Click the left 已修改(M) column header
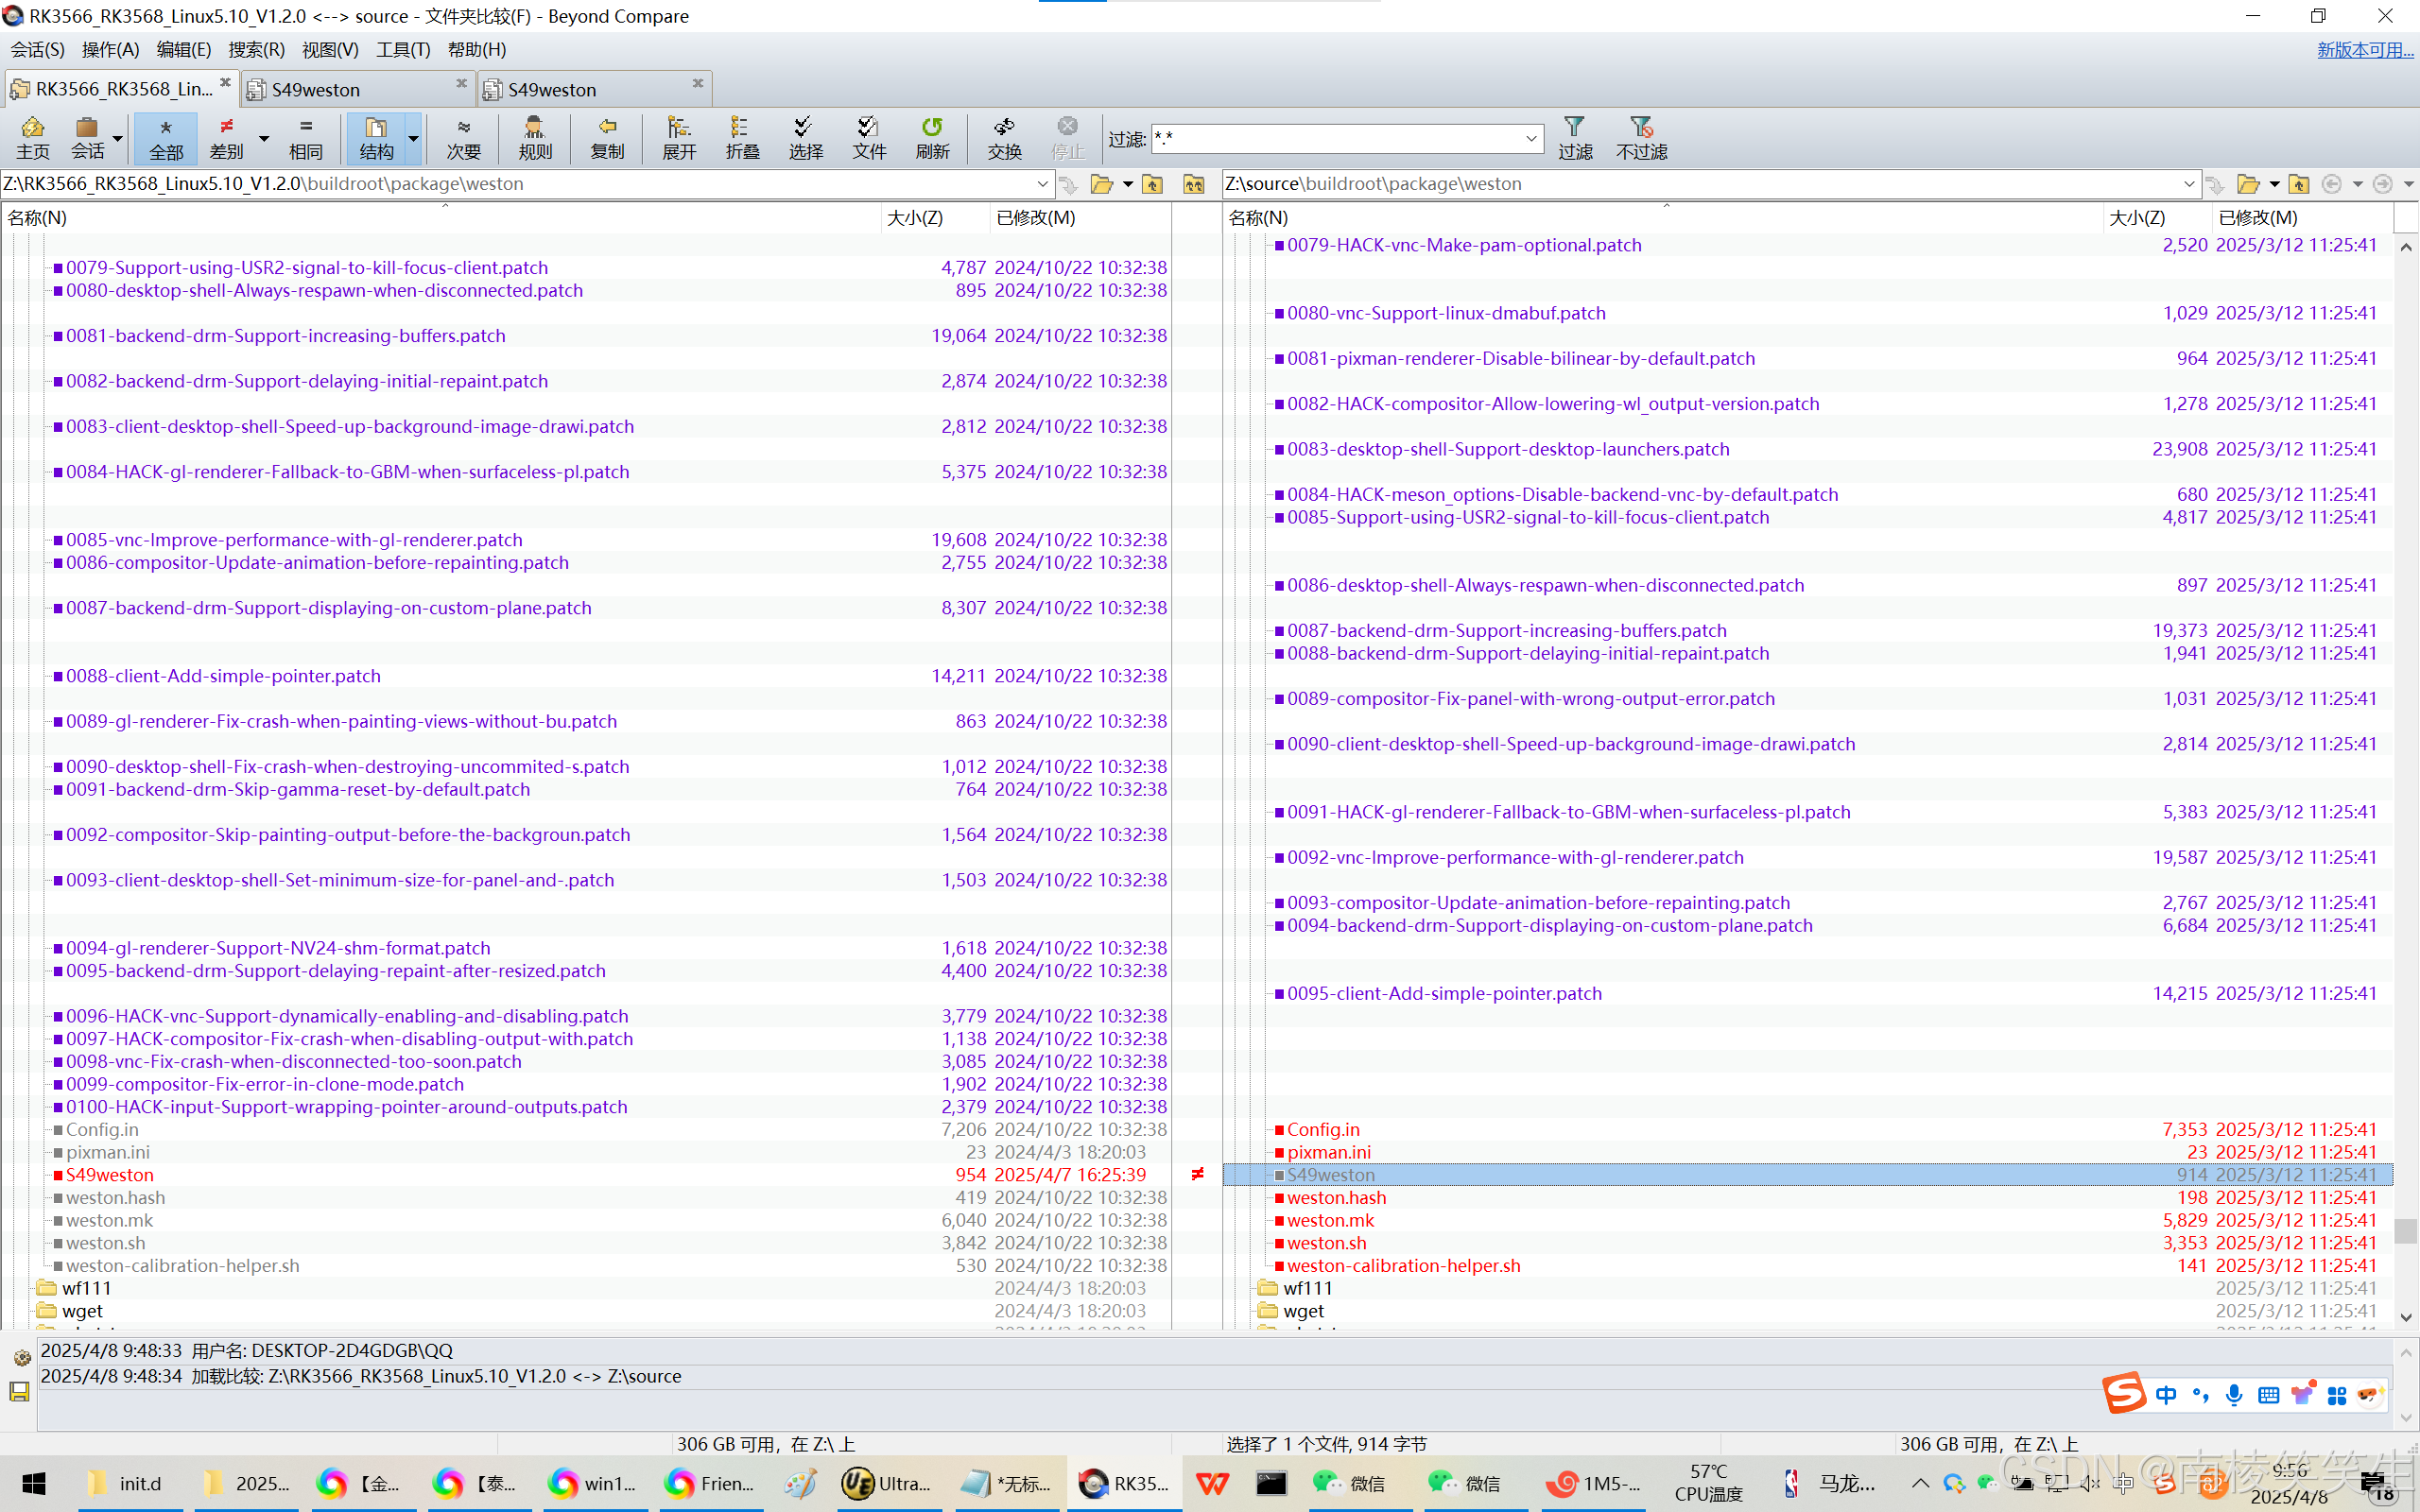Image resolution: width=2420 pixels, height=1512 pixels. [x=1036, y=217]
